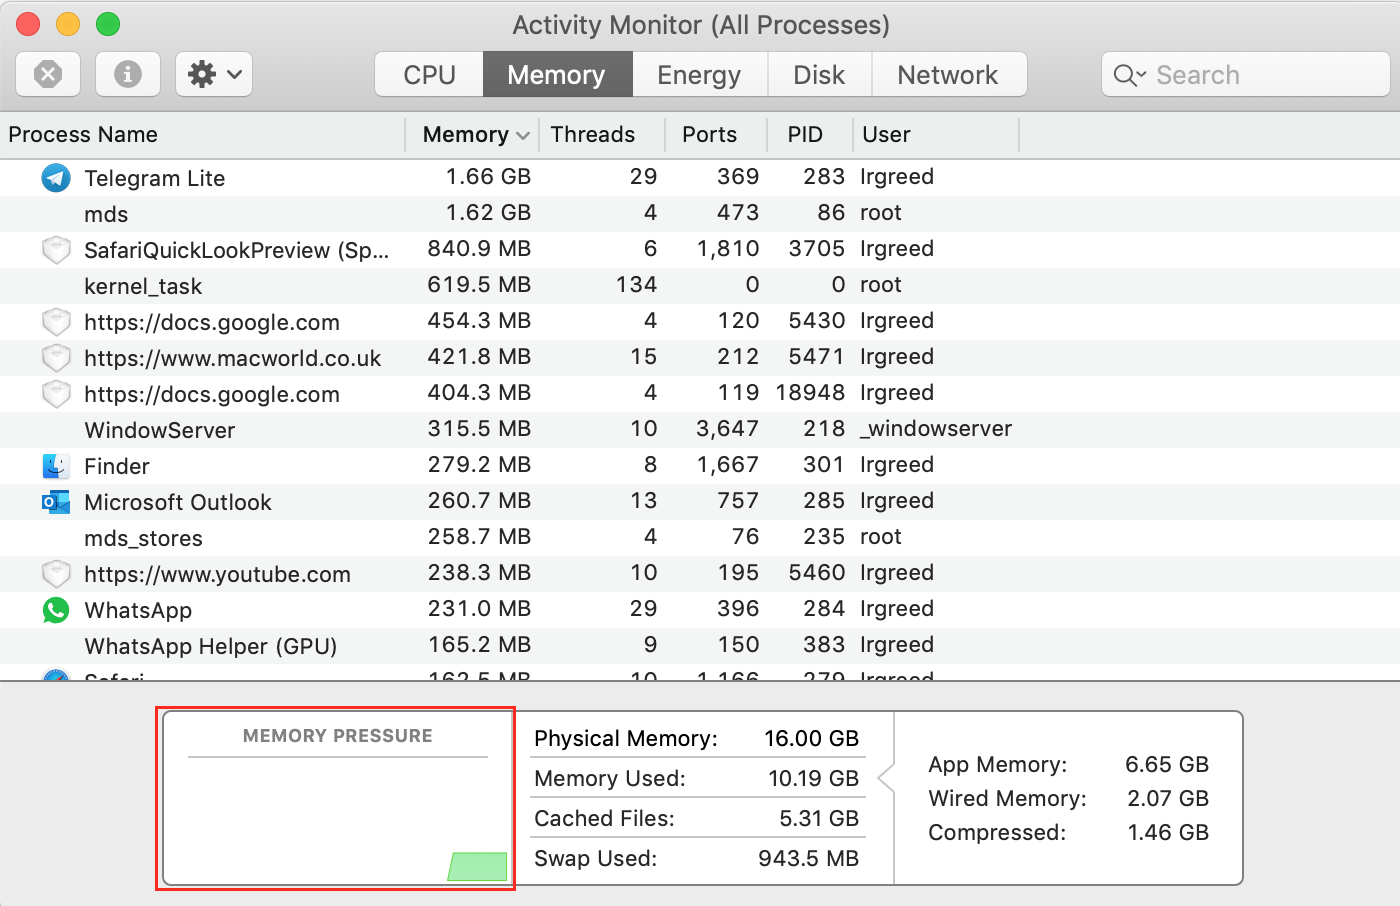
Task: Select the WhatsApp Helper (GPU) row
Action: point(700,645)
